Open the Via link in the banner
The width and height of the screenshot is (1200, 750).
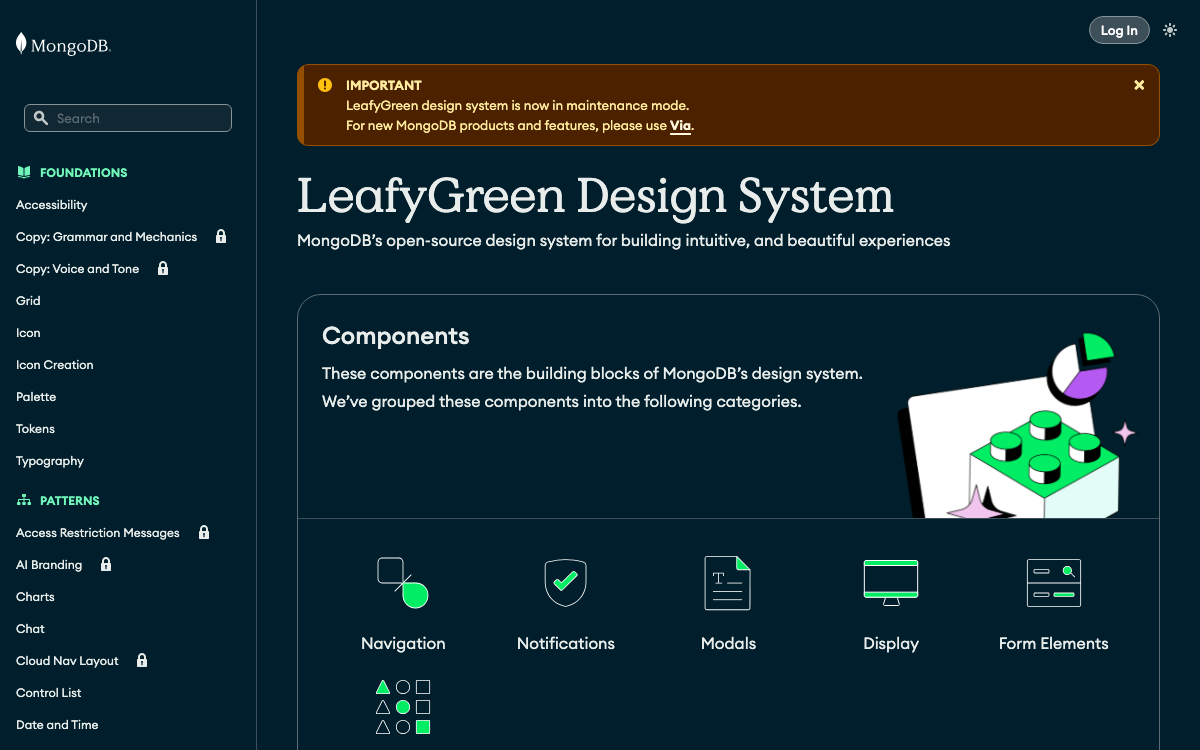pos(680,126)
